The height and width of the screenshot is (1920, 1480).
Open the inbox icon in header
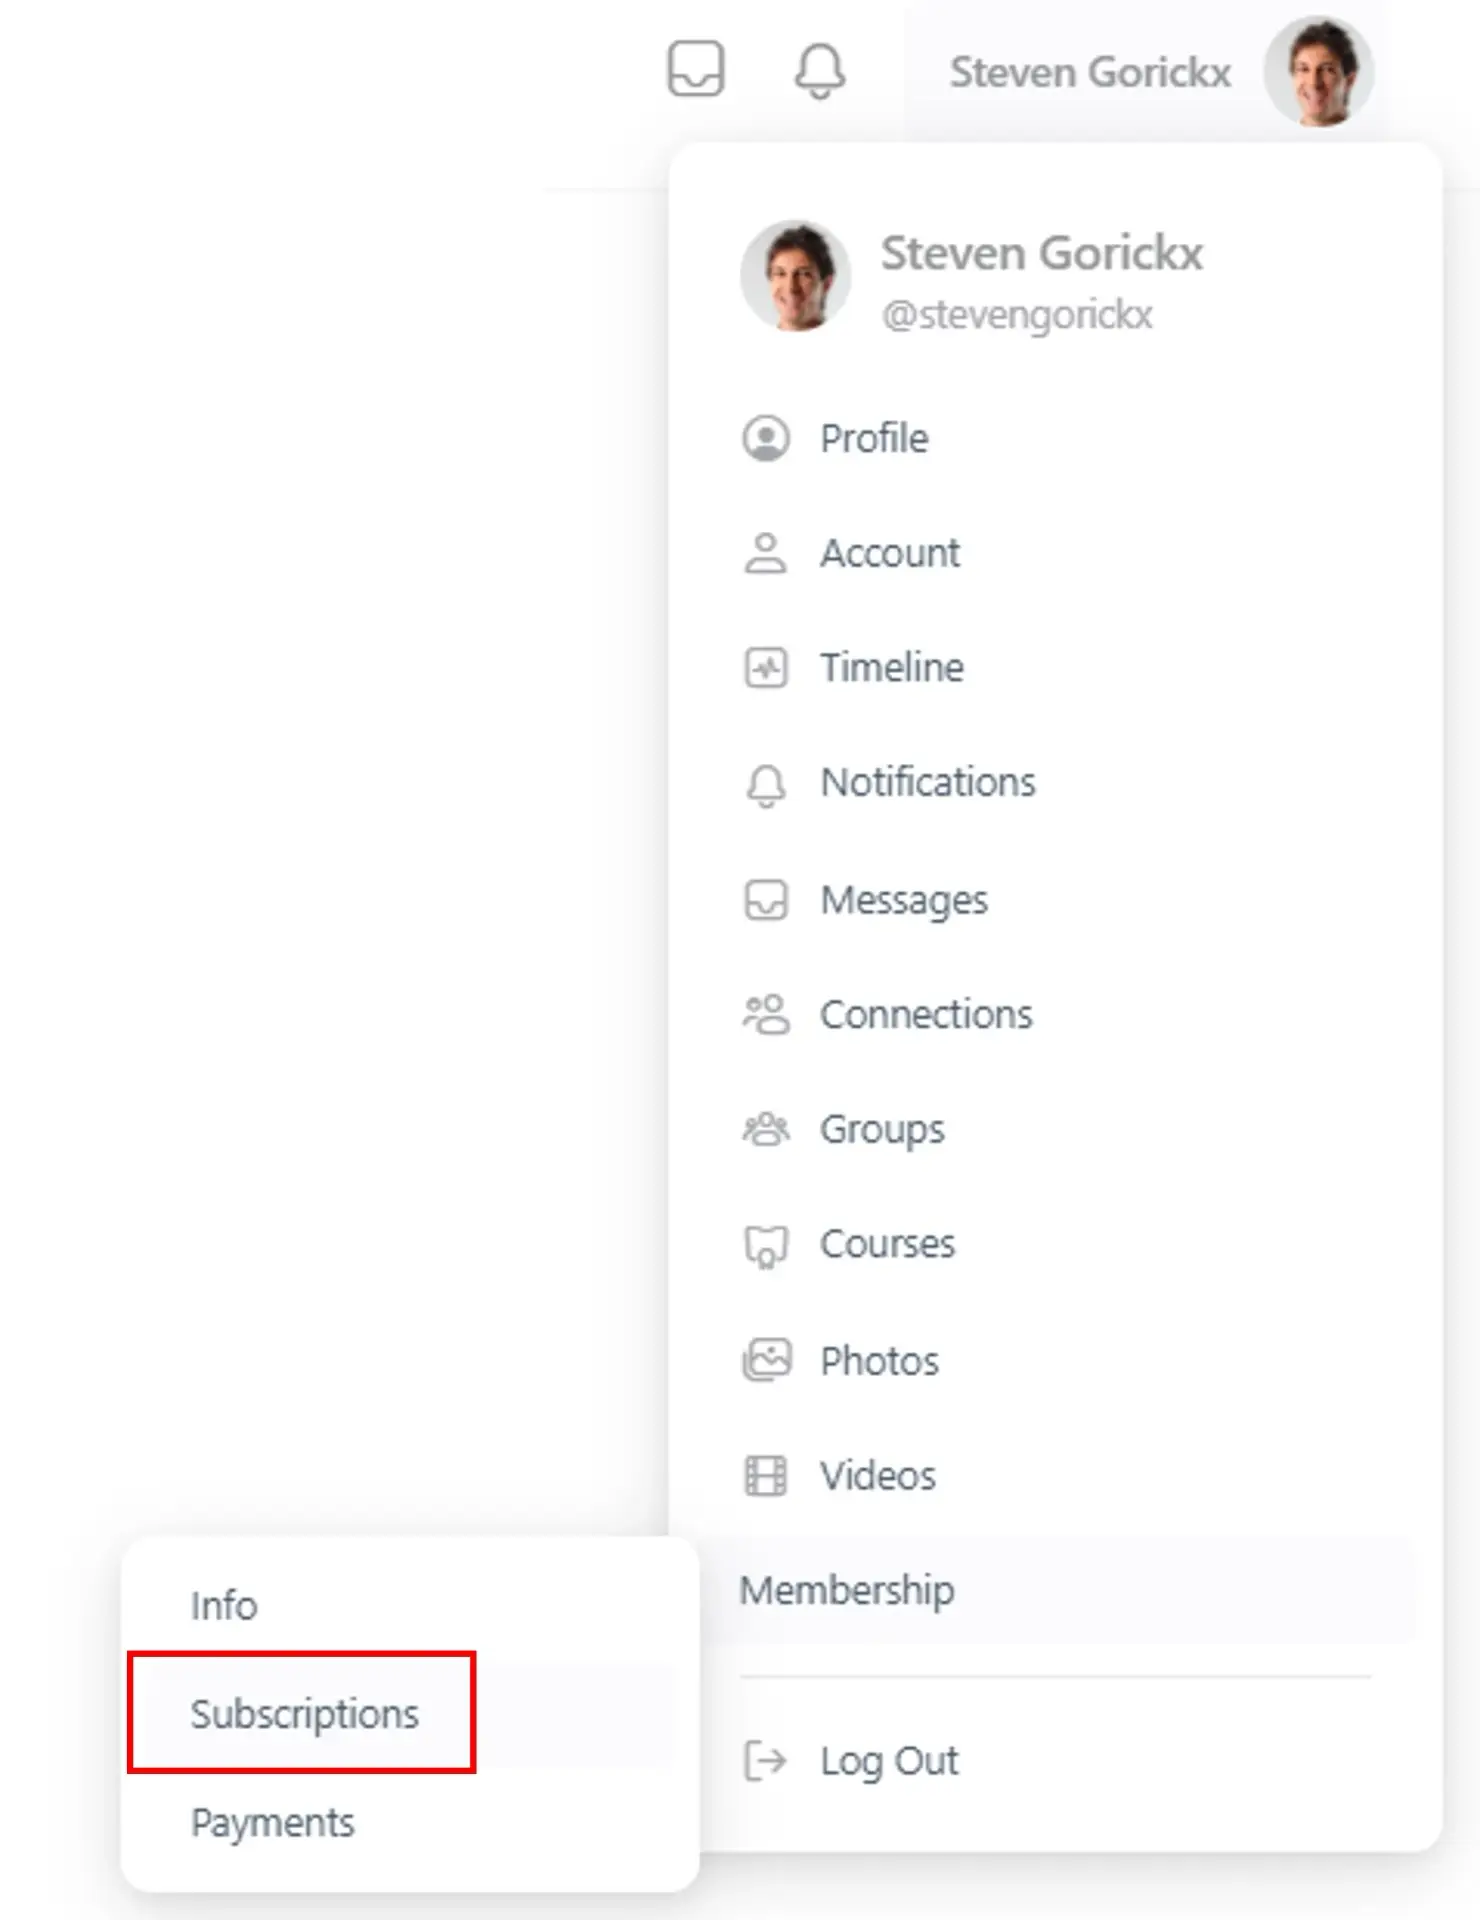pyautogui.click(x=696, y=69)
